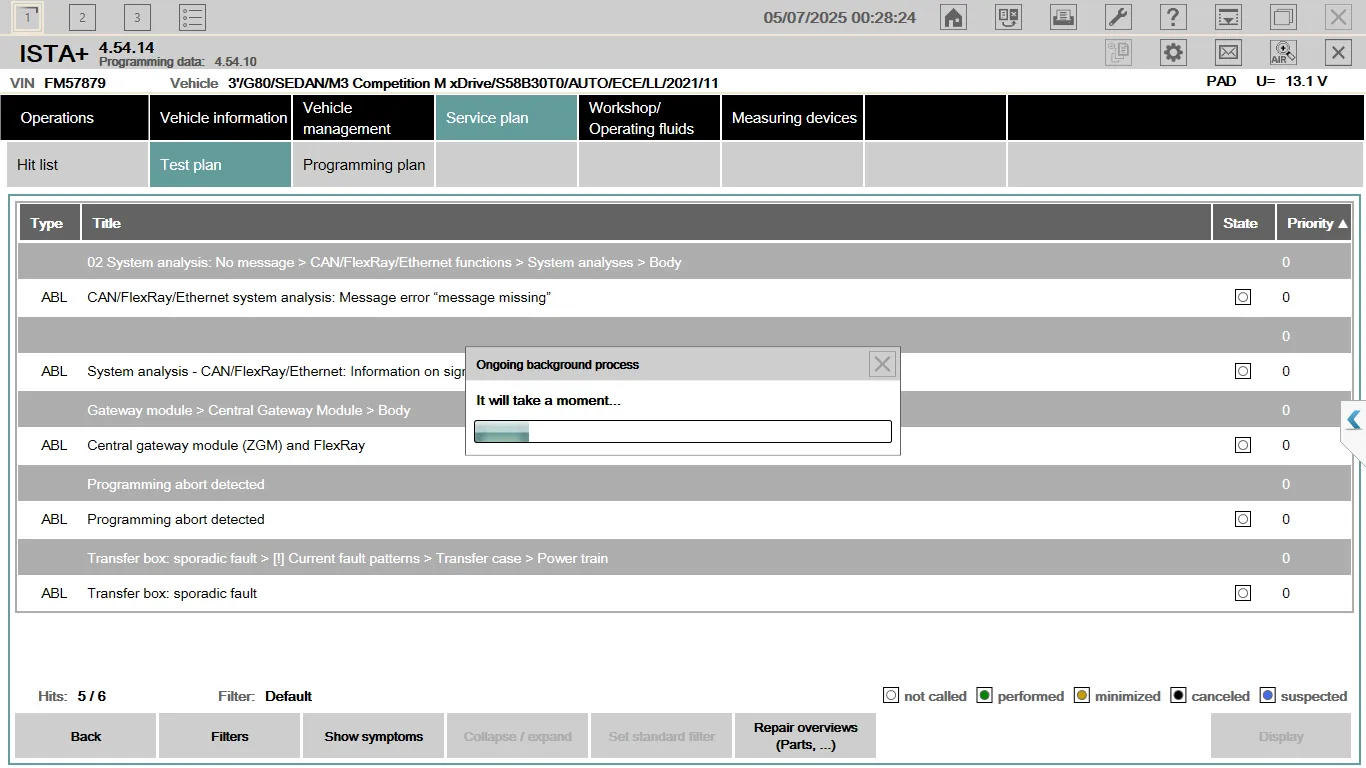The height and width of the screenshot is (768, 1366).
Task: Select 'Transfer box: sporadic fault > [!] Current' group row
Action: point(683,558)
